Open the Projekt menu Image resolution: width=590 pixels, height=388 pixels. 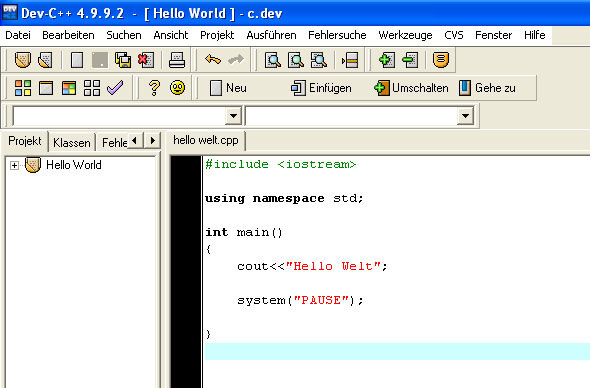(217, 35)
